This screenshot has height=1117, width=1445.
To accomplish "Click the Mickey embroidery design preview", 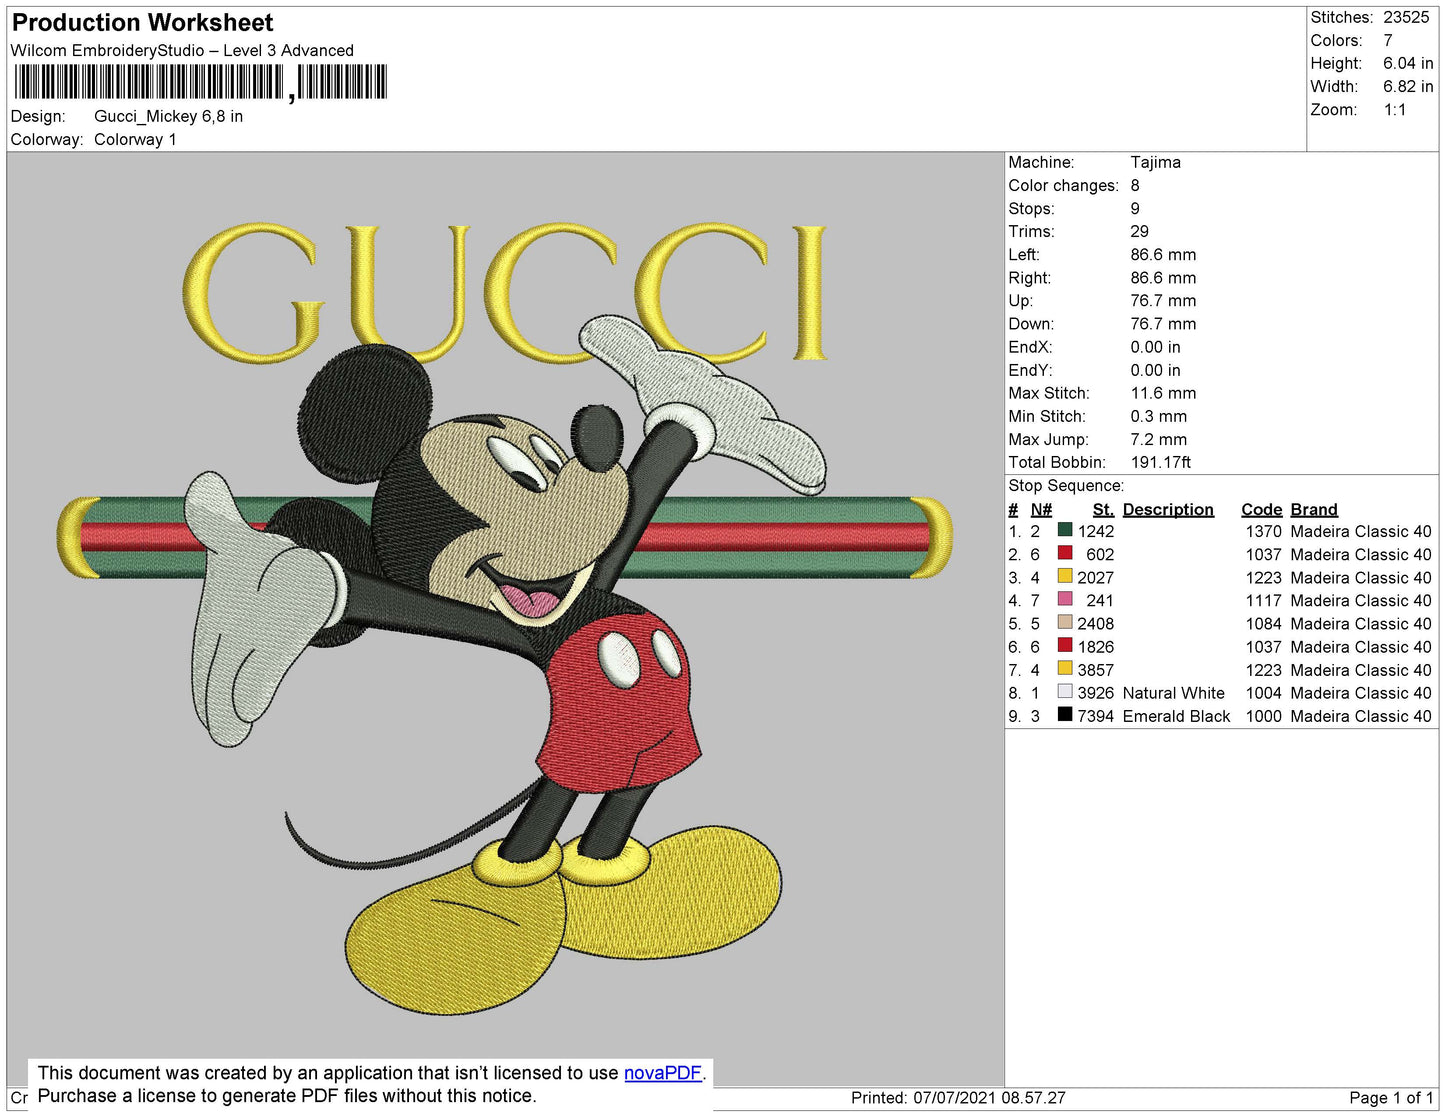I will [x=505, y=618].
